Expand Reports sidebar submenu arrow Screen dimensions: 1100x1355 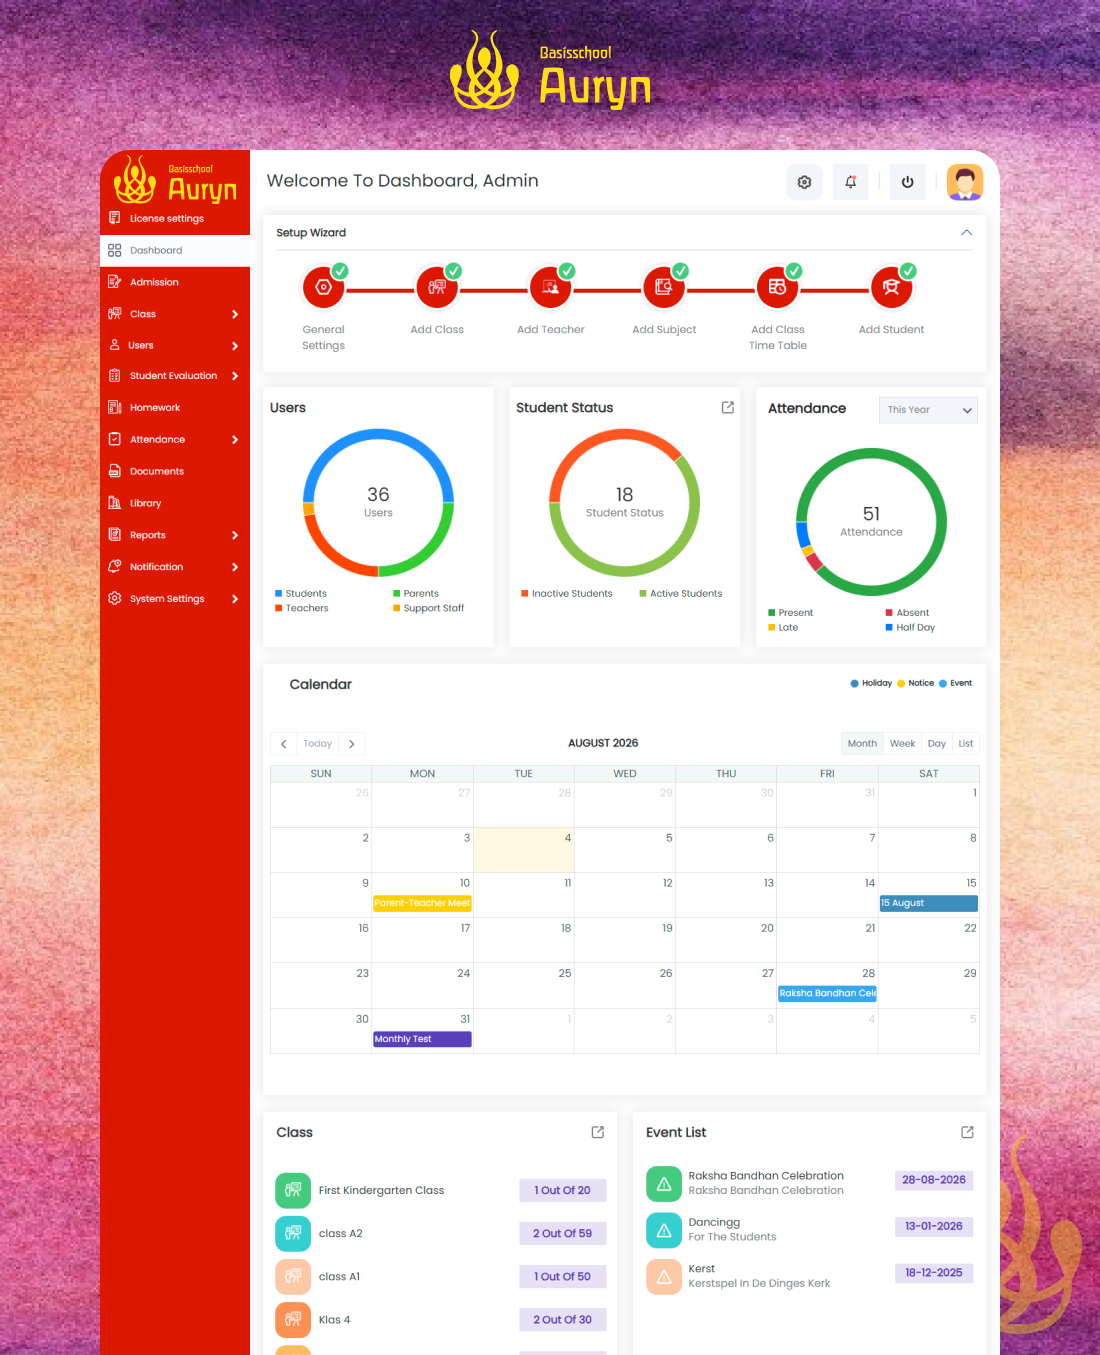(235, 535)
